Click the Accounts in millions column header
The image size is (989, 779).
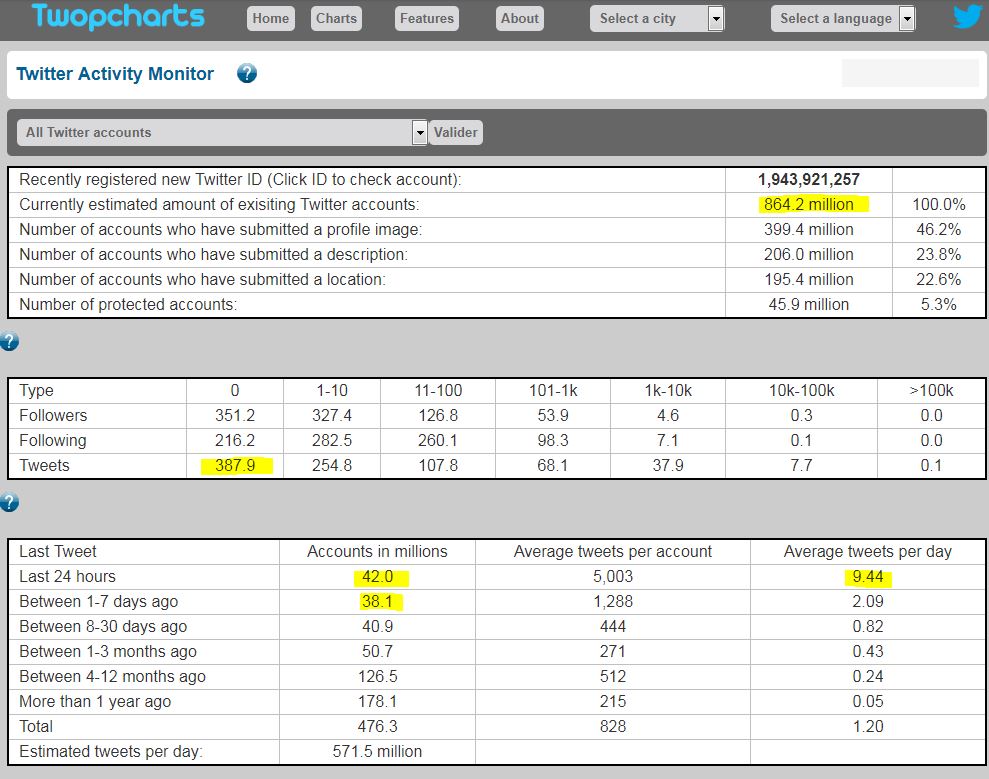pos(377,552)
